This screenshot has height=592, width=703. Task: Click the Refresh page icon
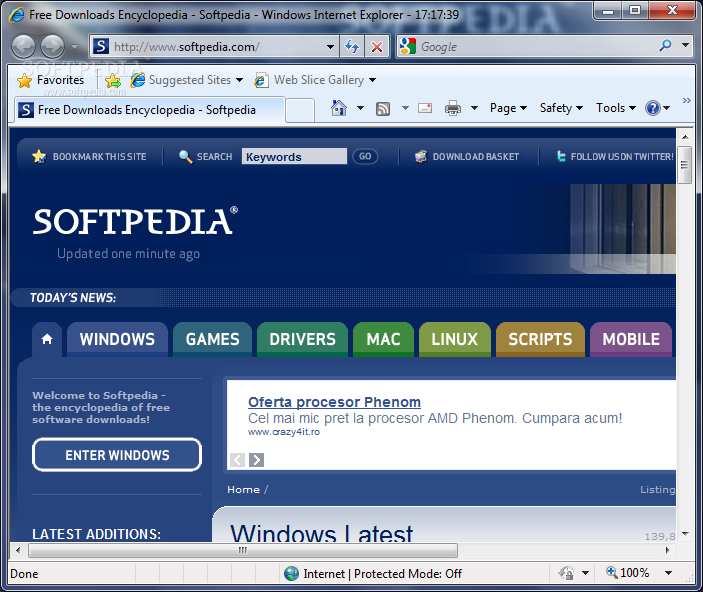352,46
